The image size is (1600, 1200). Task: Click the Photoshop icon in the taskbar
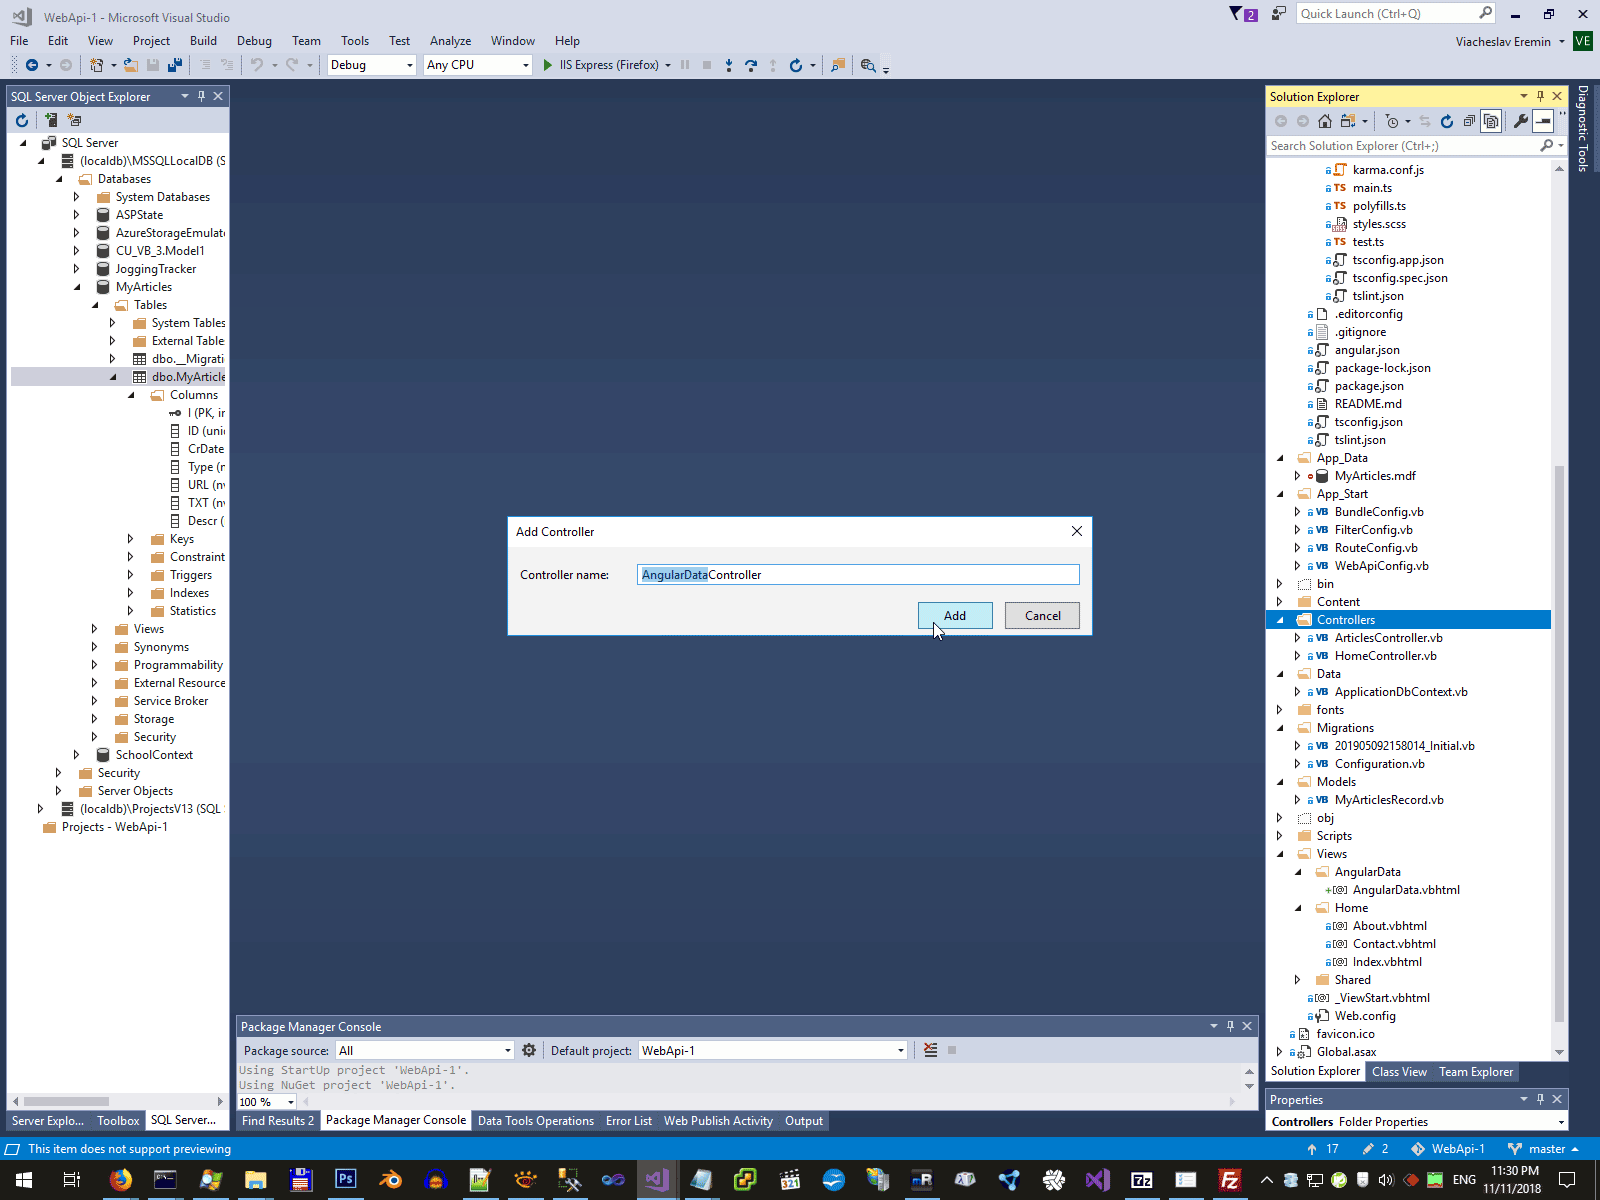[x=345, y=1180]
